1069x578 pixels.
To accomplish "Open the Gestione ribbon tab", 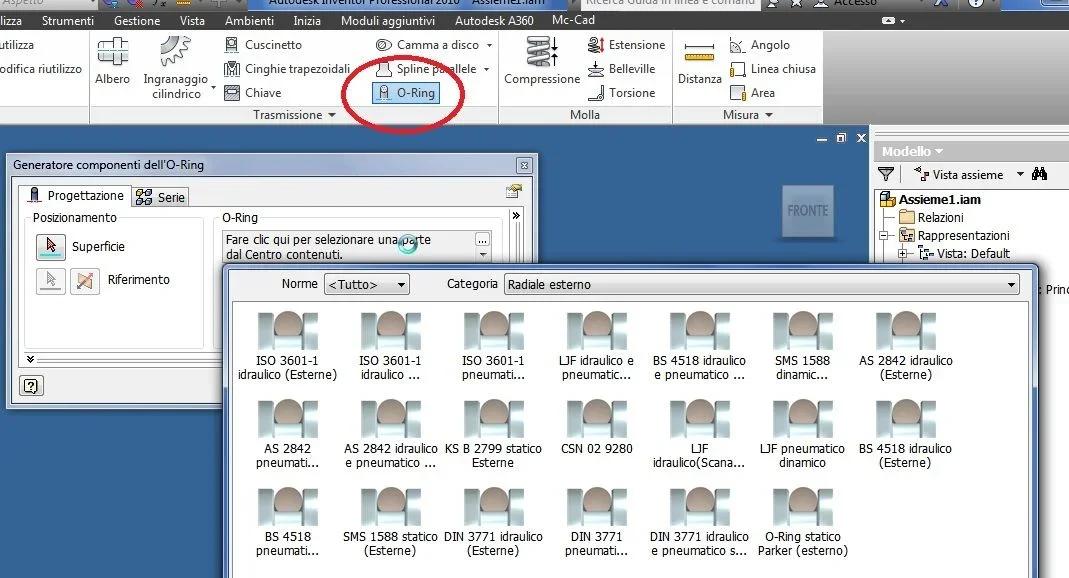I will point(137,21).
